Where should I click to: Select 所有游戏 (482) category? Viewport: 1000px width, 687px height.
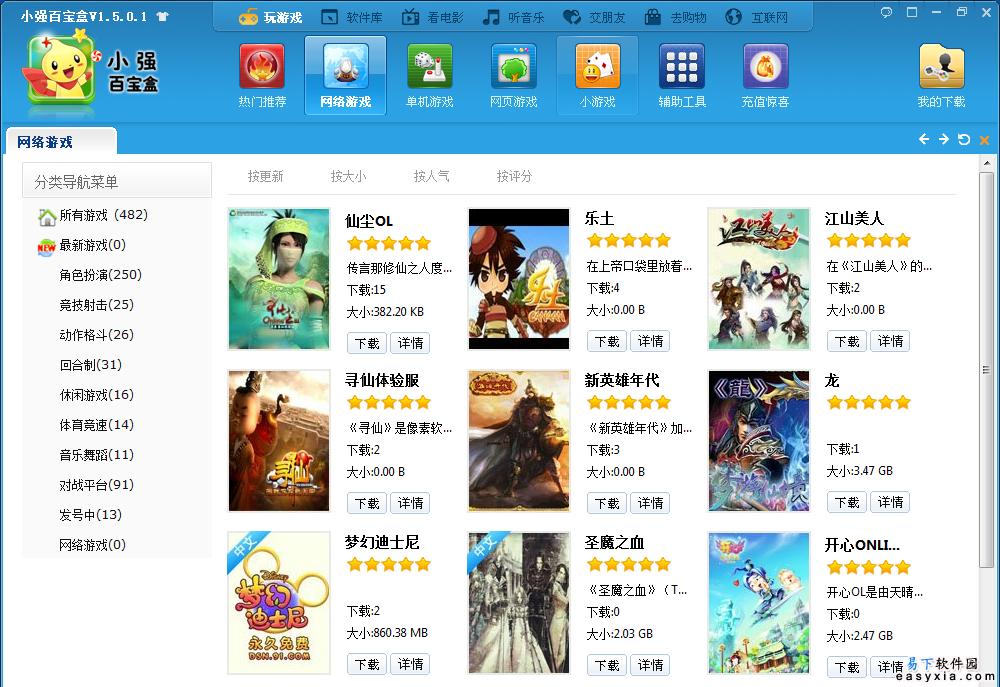[93, 216]
